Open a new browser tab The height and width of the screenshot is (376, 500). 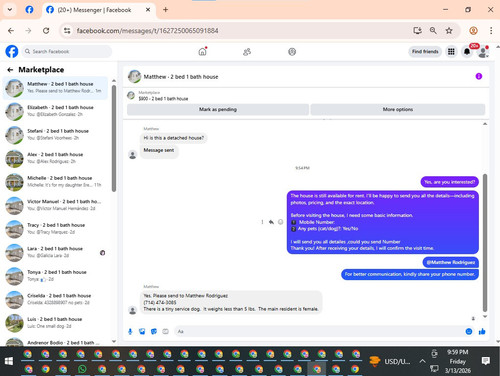[x=165, y=10]
